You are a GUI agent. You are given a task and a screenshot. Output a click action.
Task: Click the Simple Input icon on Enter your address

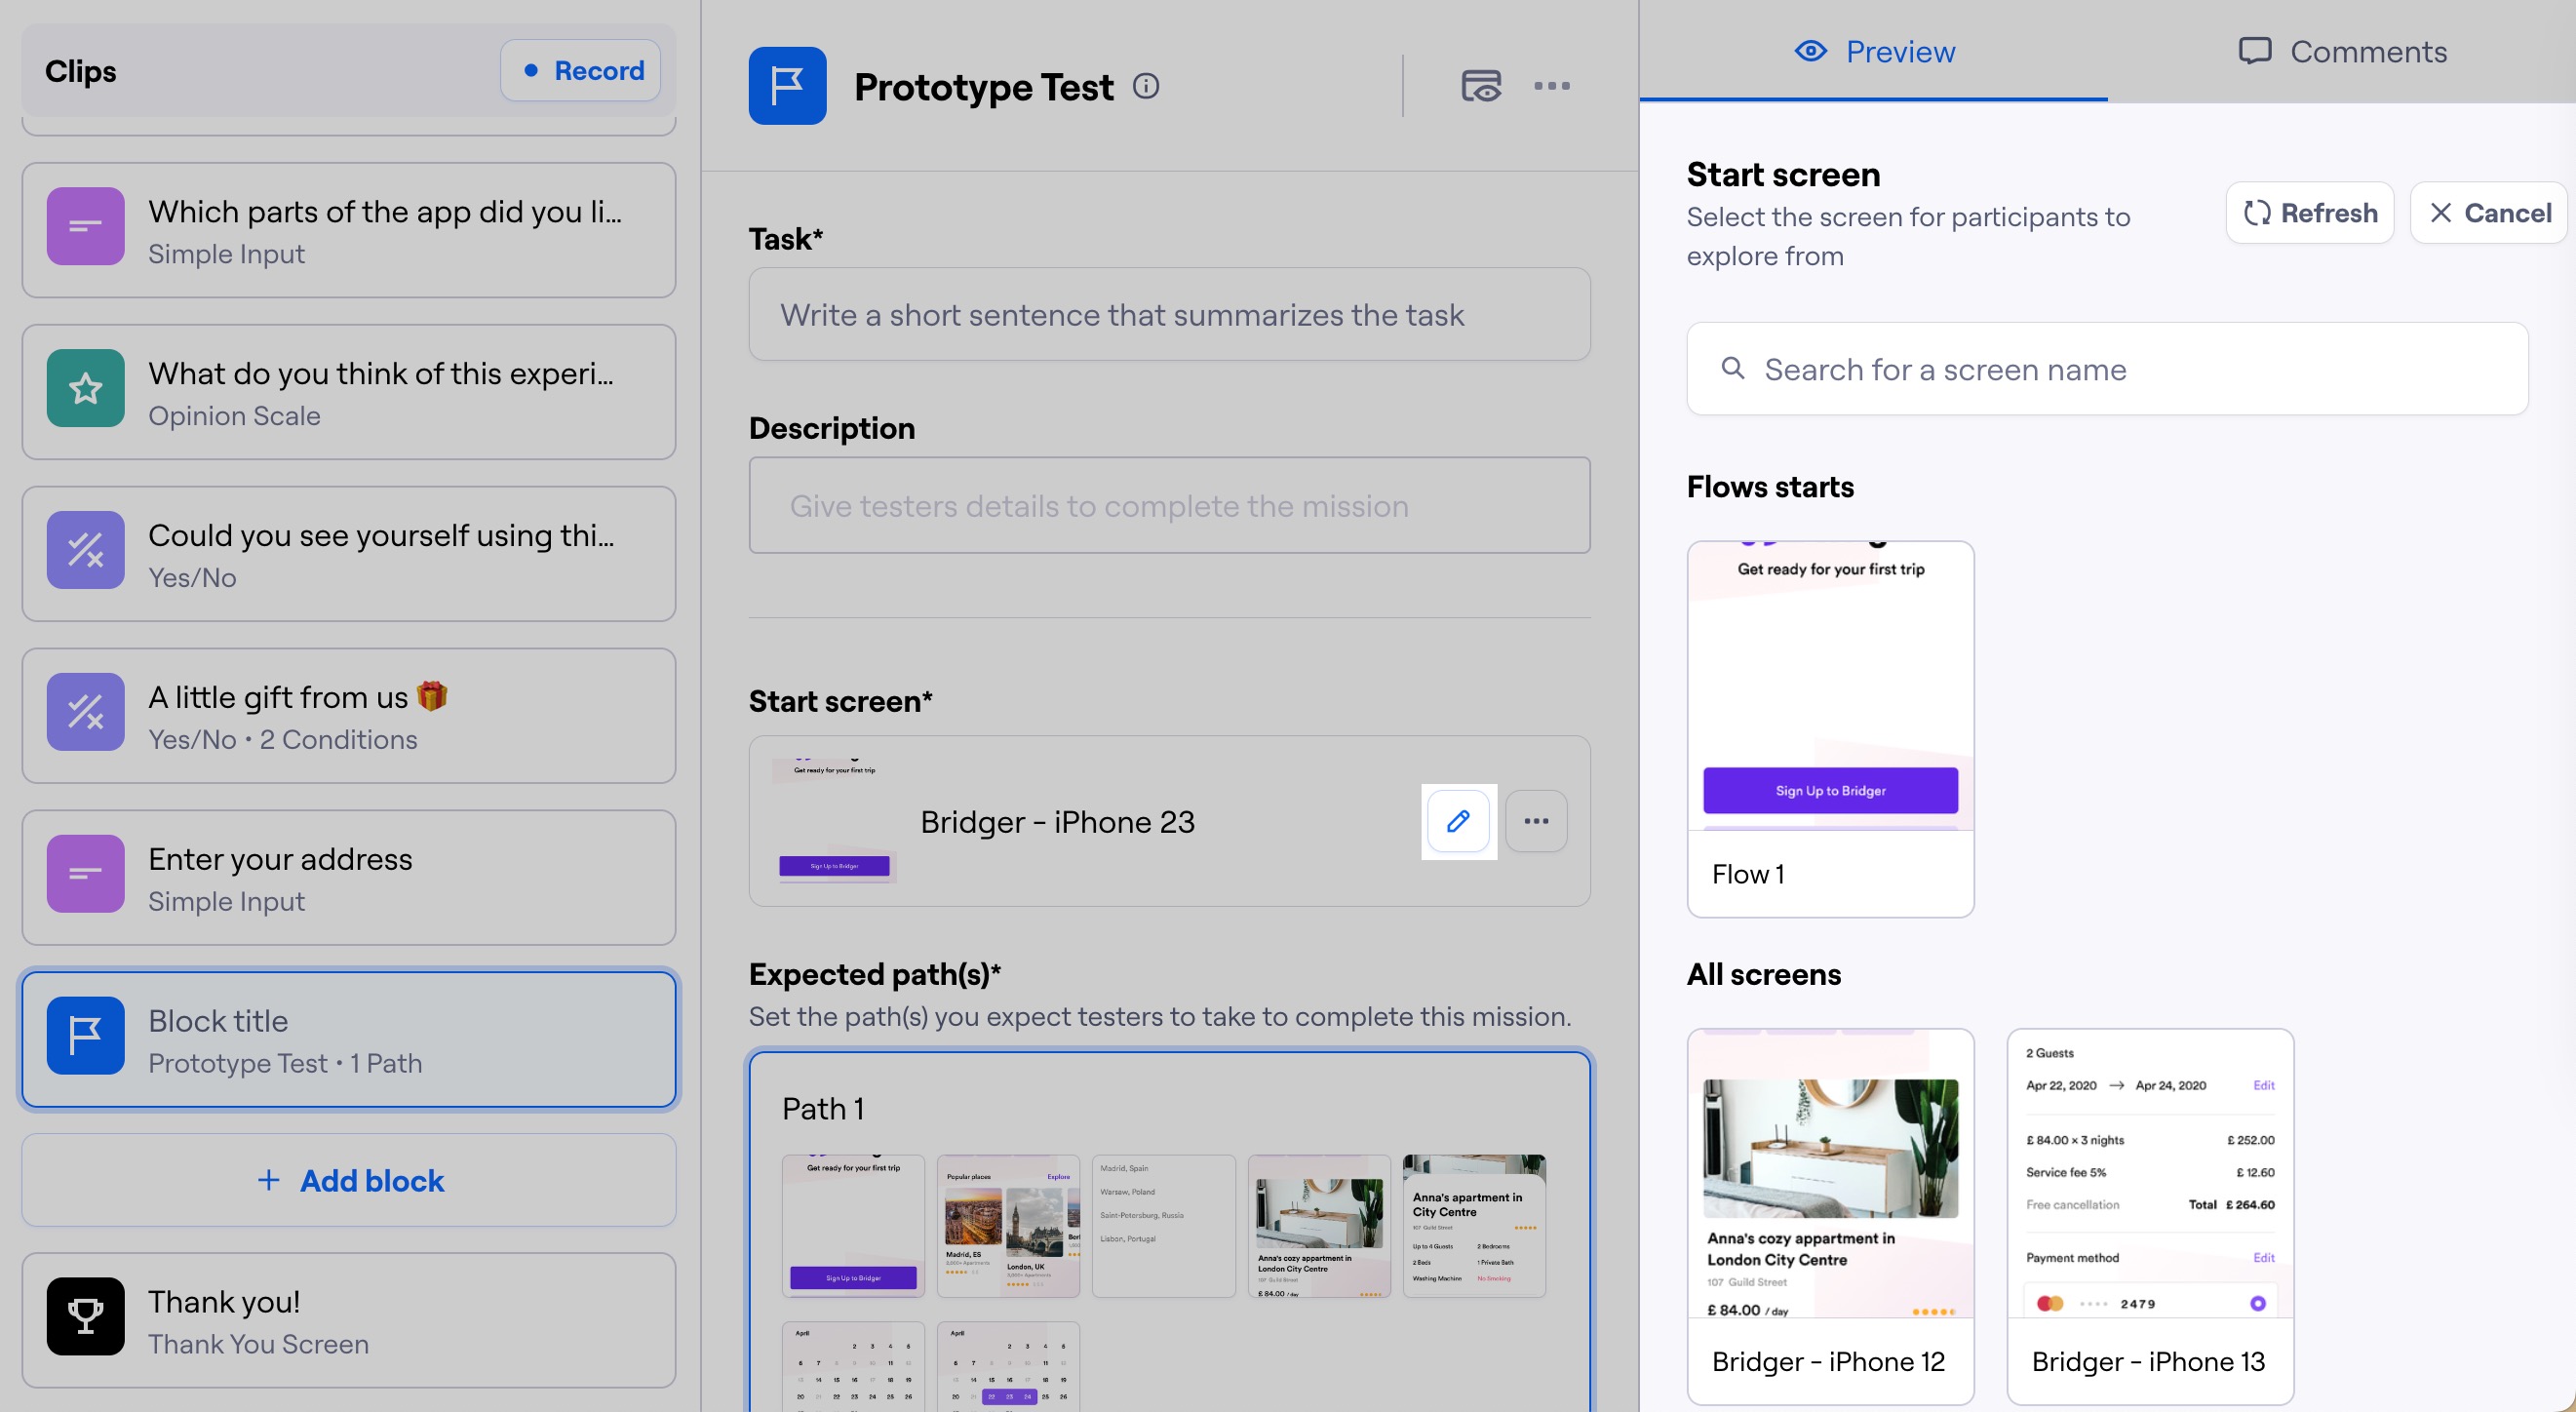tap(85, 873)
